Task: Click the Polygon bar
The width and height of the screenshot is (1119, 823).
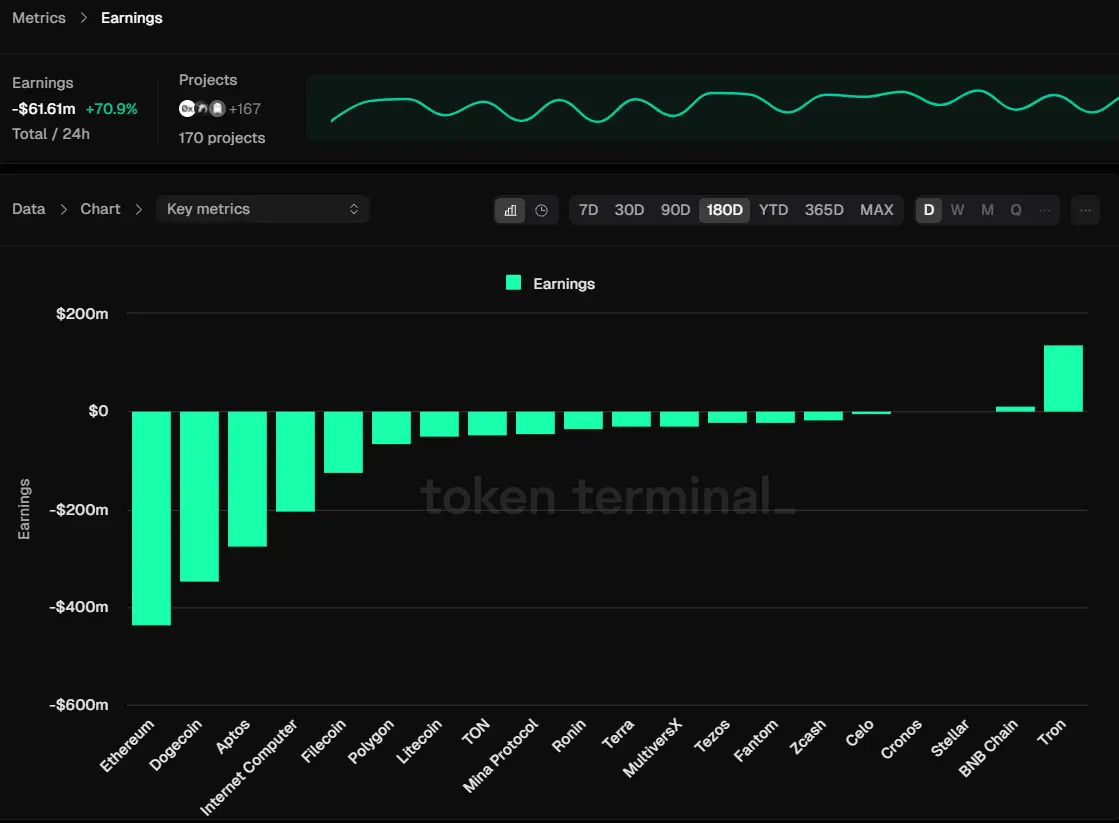Action: pyautogui.click(x=391, y=428)
